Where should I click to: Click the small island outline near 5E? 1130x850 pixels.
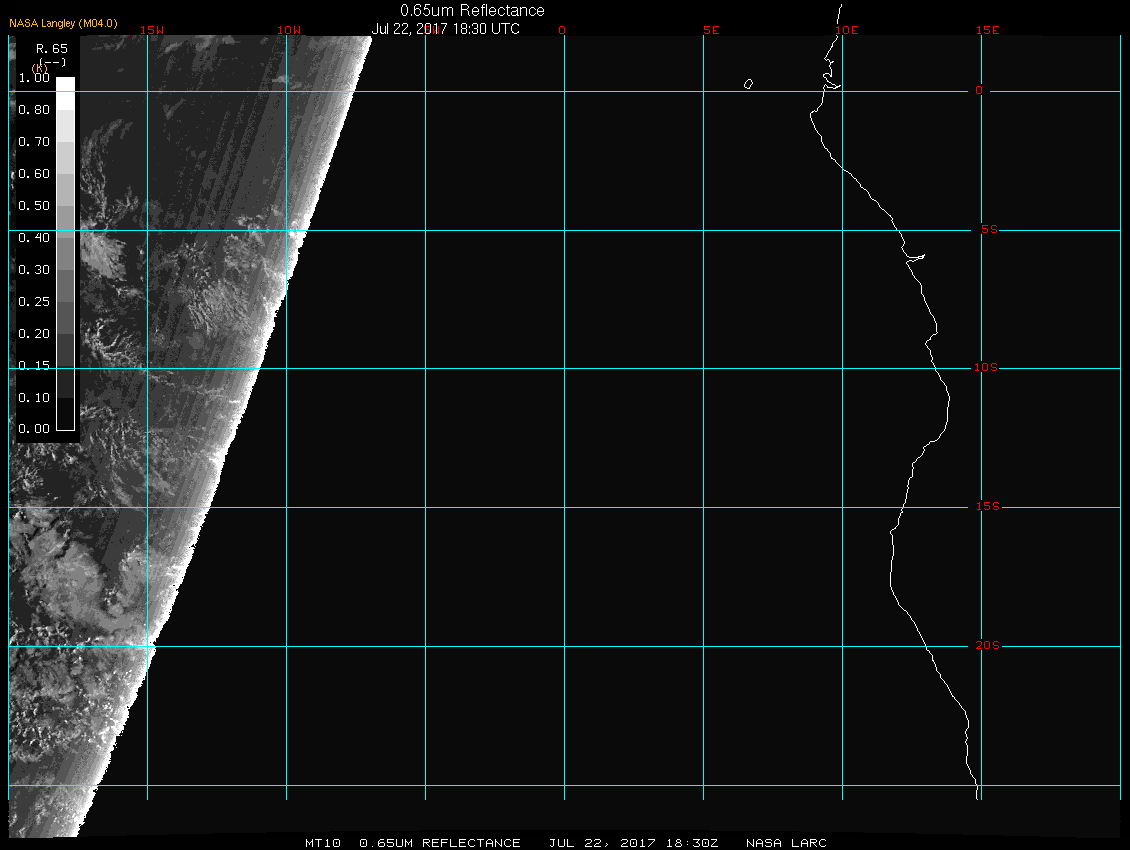[748, 84]
